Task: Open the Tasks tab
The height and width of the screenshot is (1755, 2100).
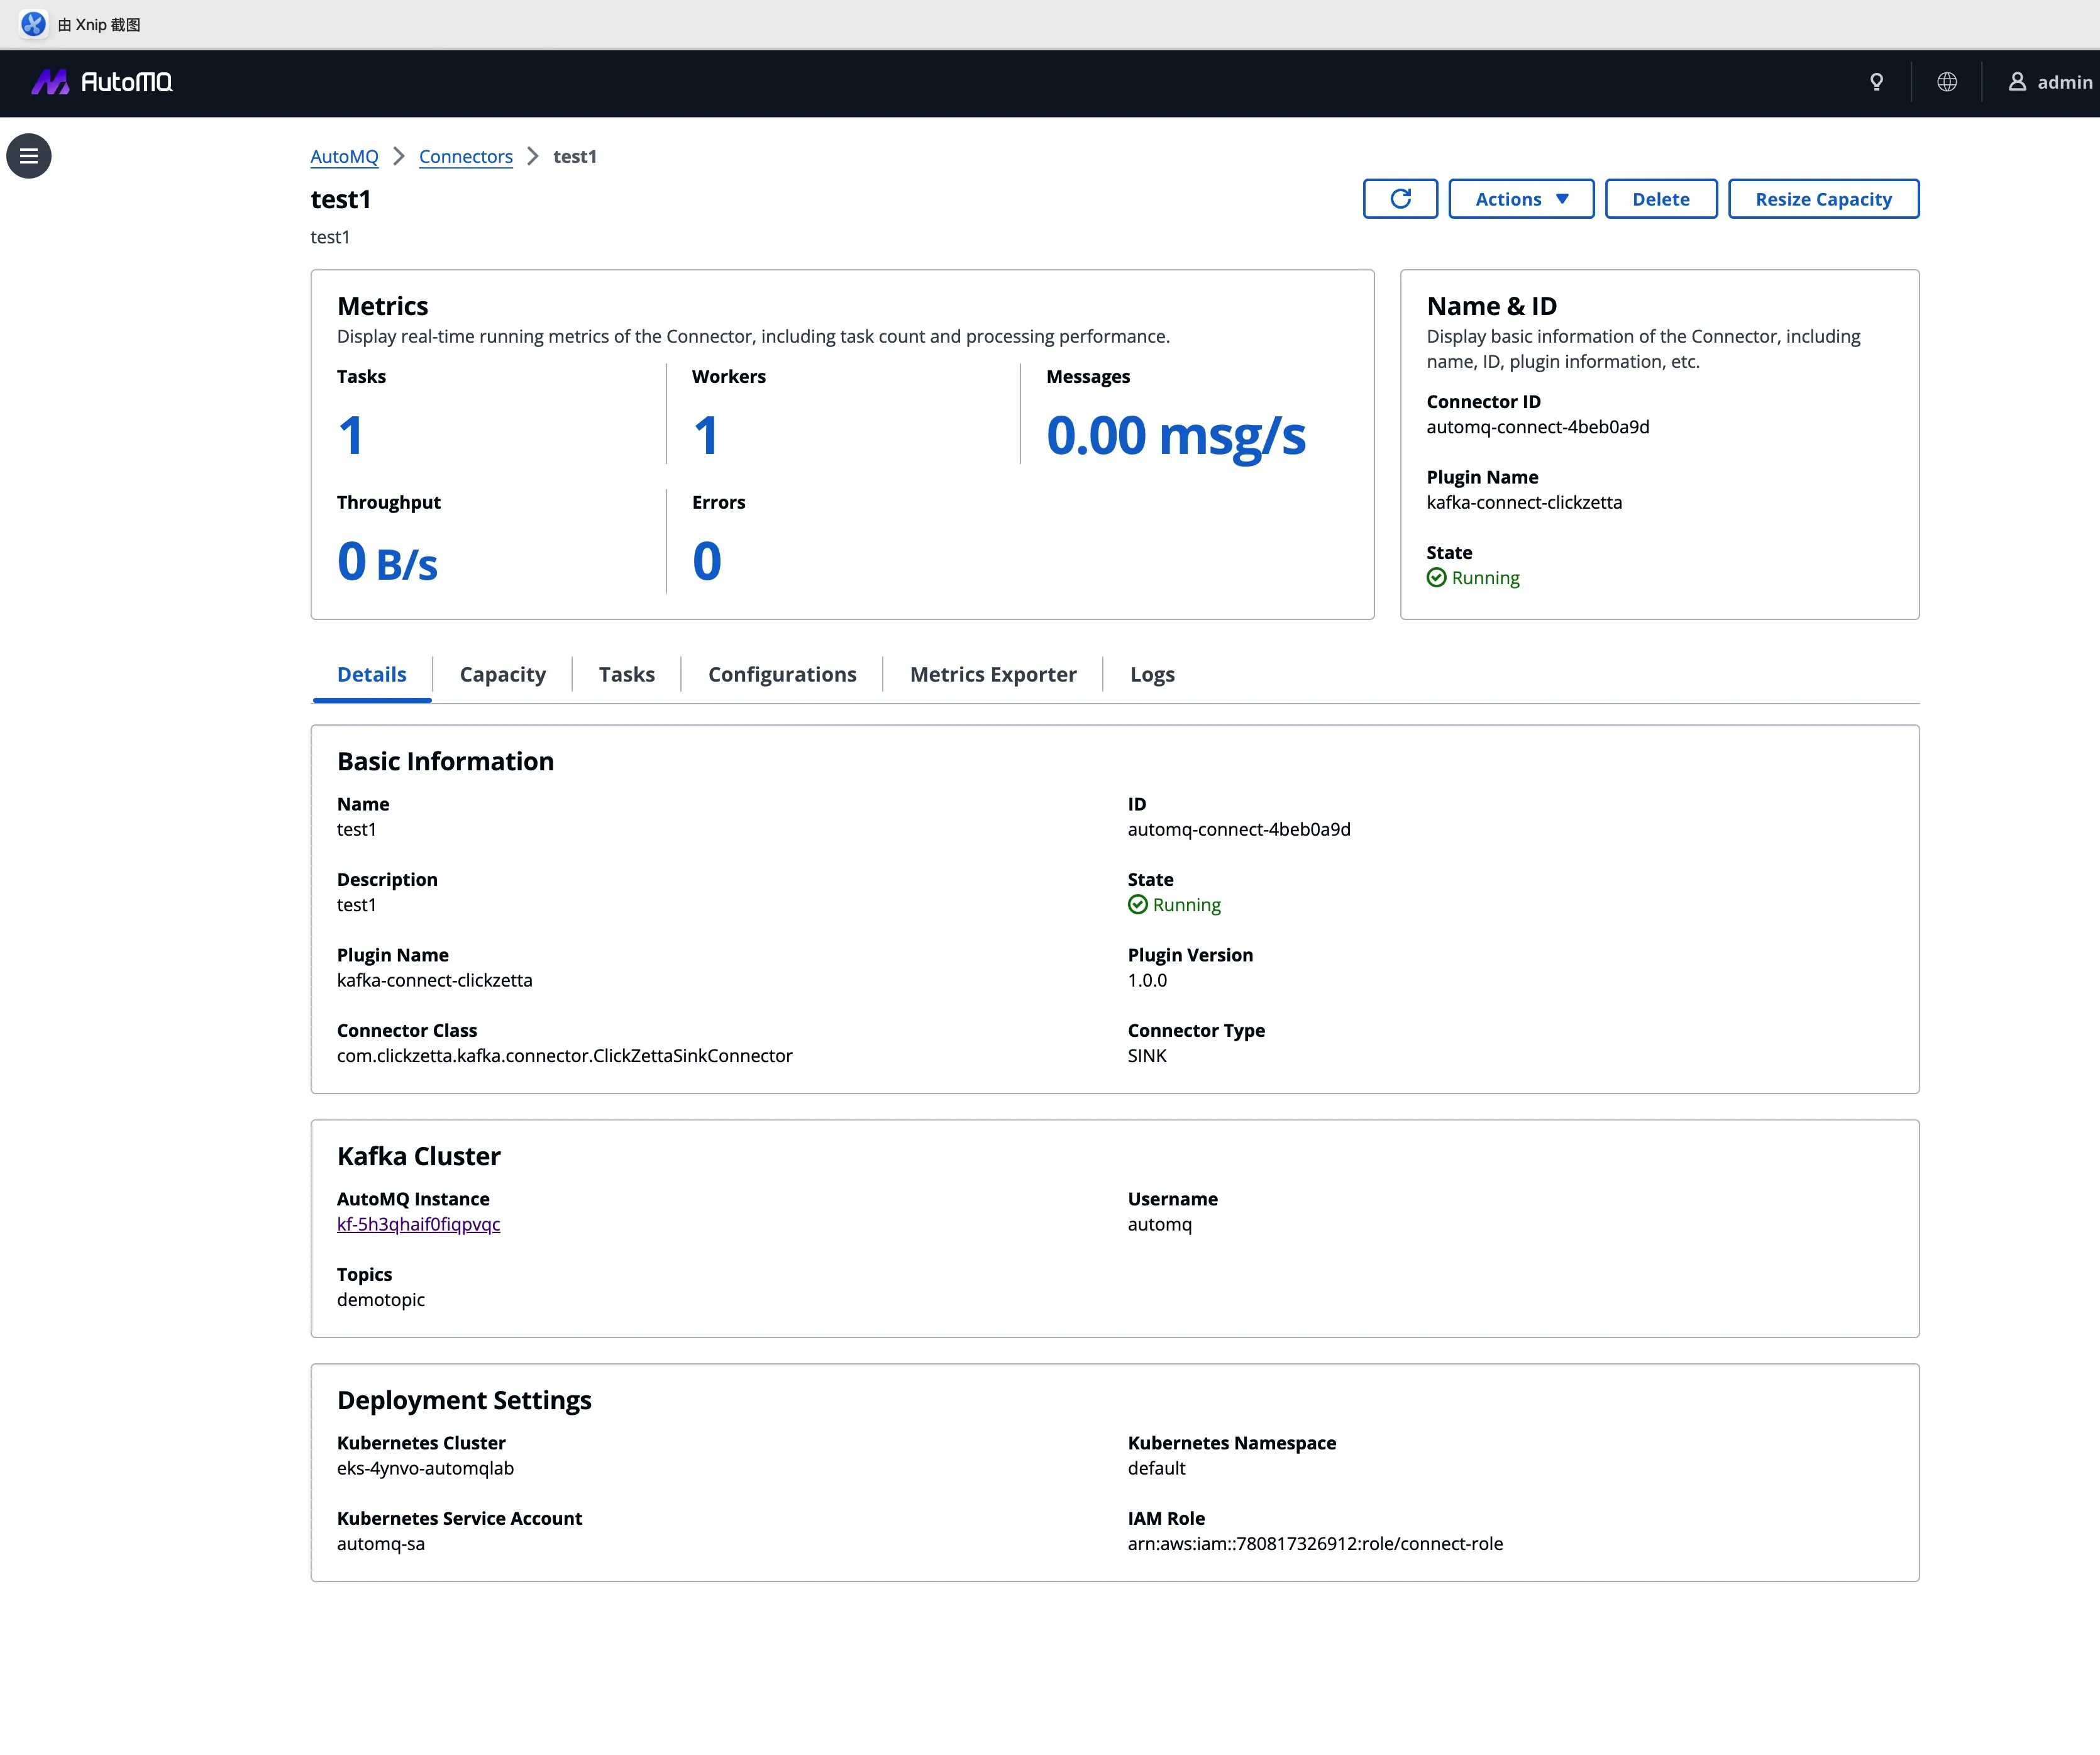Action: 626,675
